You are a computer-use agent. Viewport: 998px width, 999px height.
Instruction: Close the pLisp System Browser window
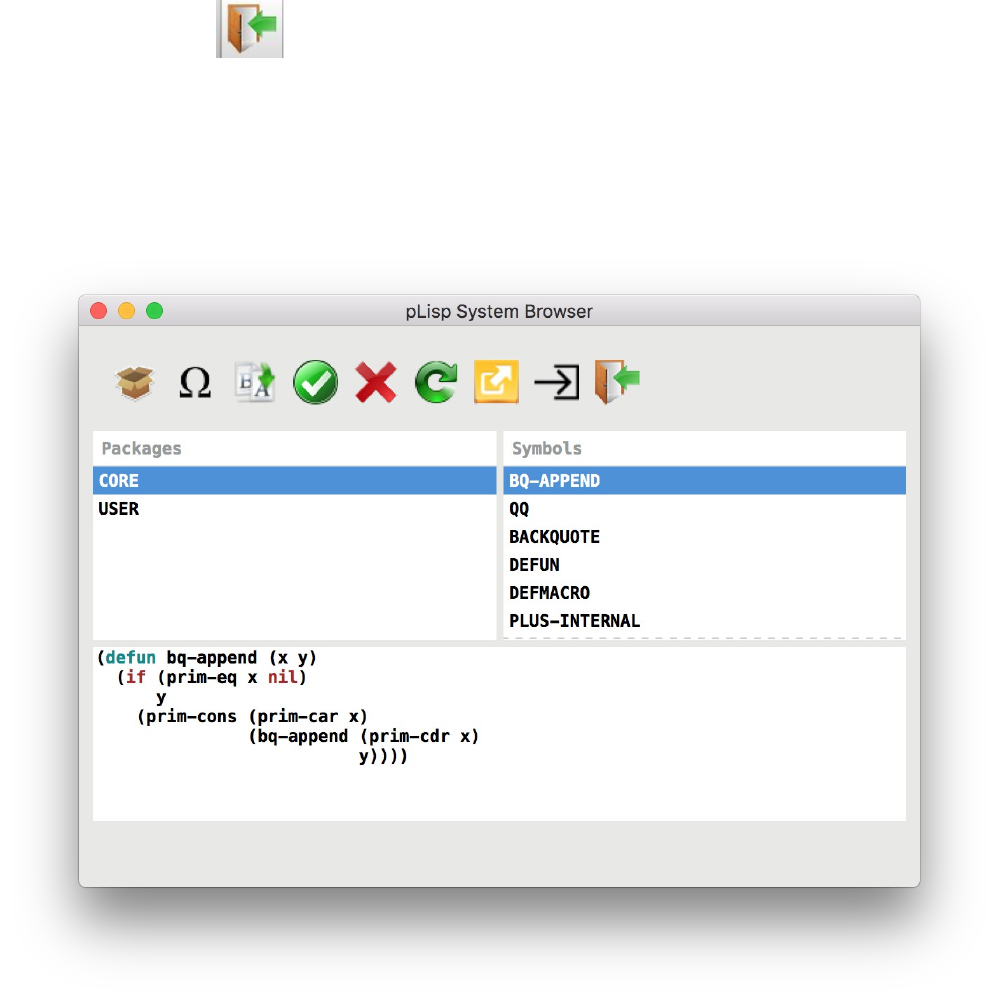coord(99,311)
